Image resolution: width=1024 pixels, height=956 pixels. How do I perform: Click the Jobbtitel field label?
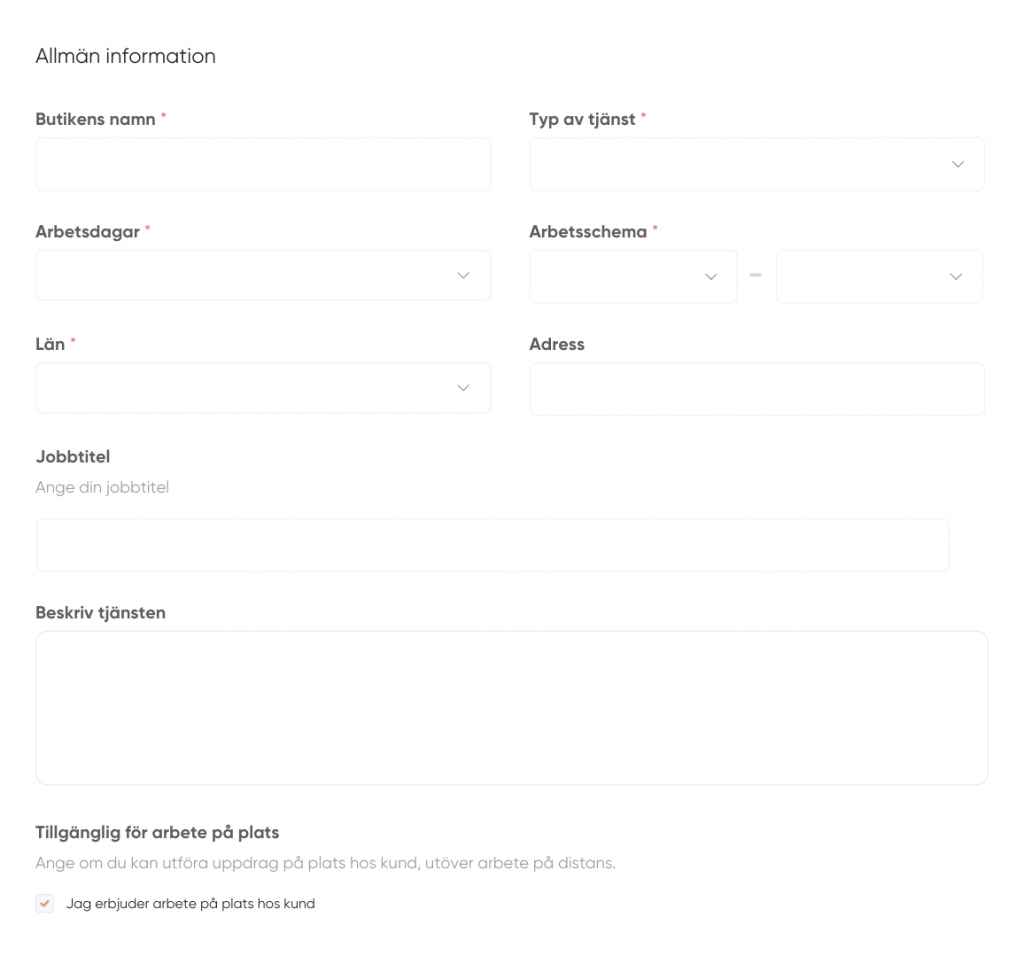73,457
